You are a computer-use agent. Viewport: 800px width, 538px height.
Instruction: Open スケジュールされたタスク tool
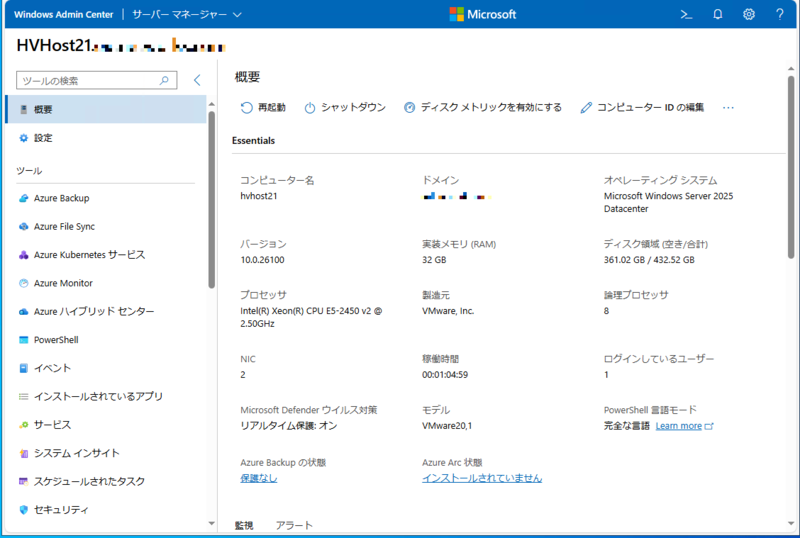106,481
